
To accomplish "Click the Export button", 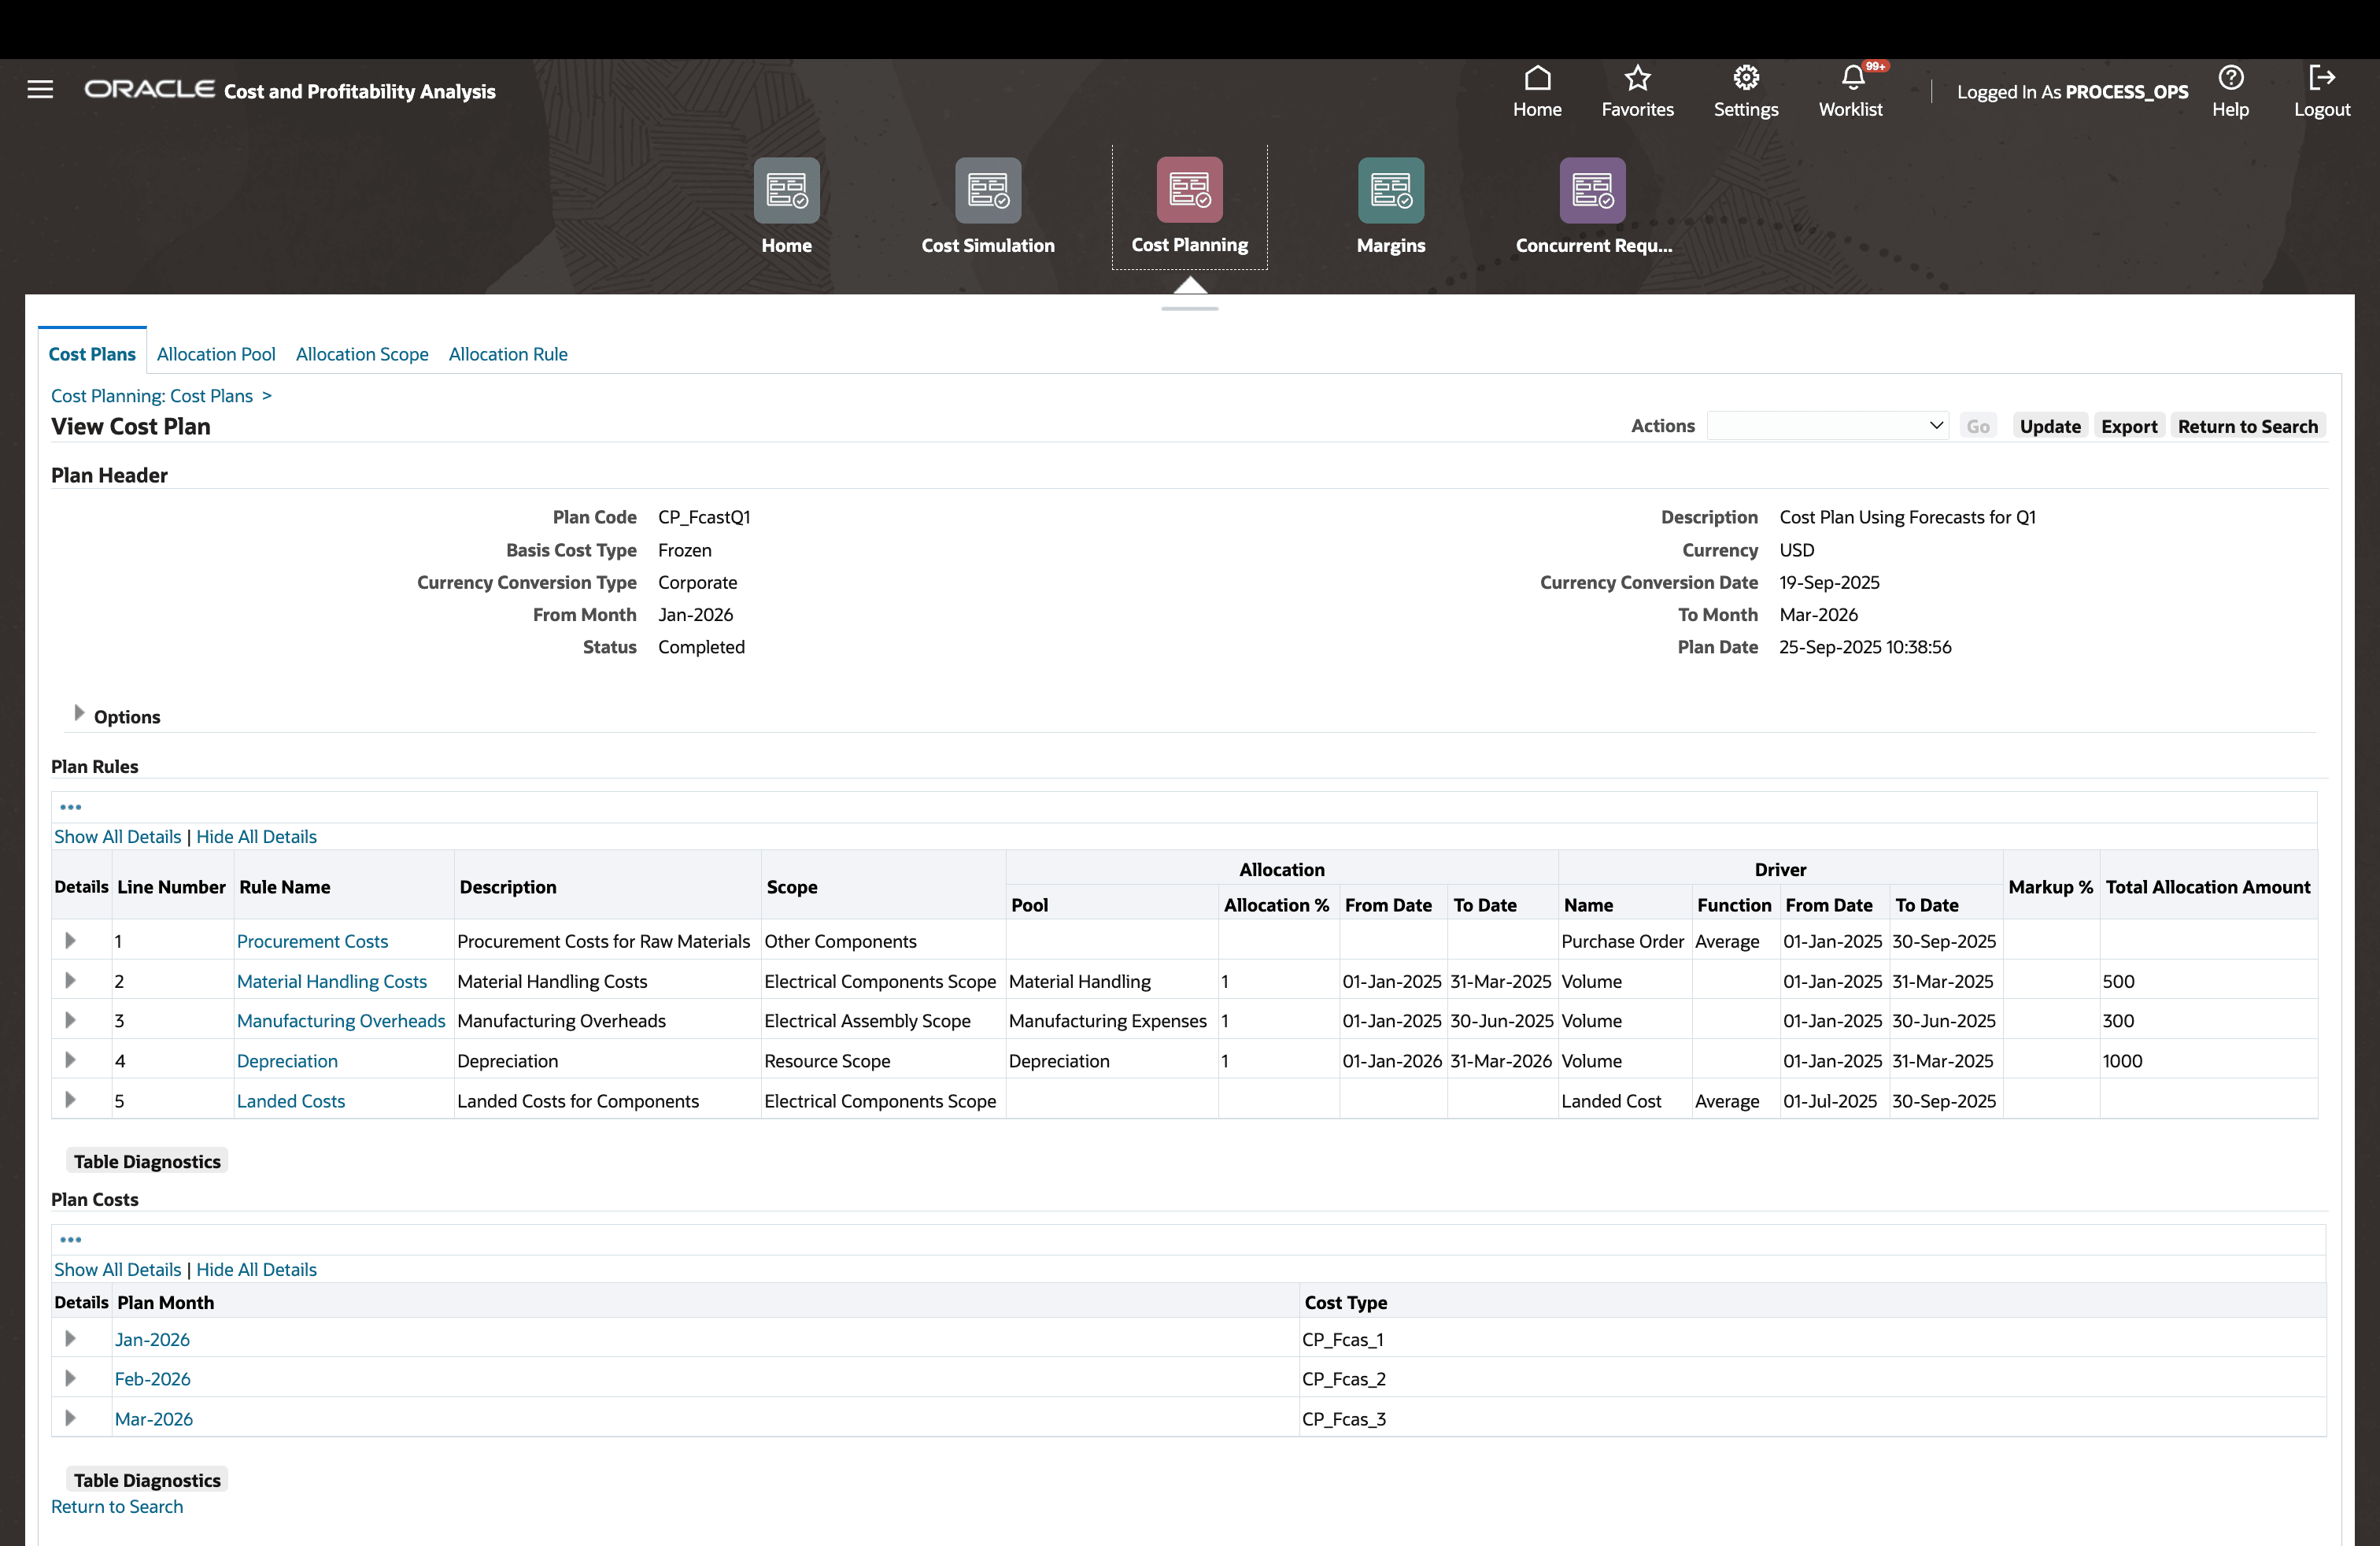I will pyautogui.click(x=2129, y=425).
